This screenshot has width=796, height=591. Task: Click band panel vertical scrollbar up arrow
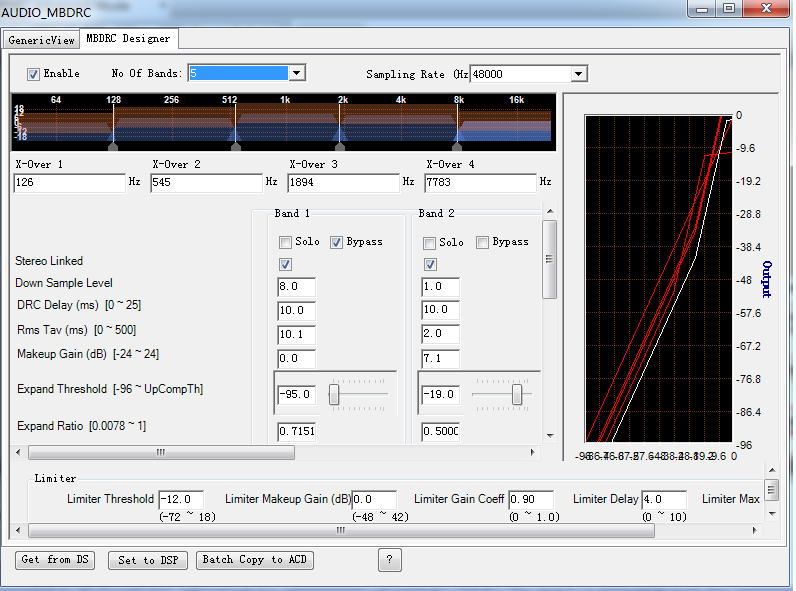click(550, 211)
